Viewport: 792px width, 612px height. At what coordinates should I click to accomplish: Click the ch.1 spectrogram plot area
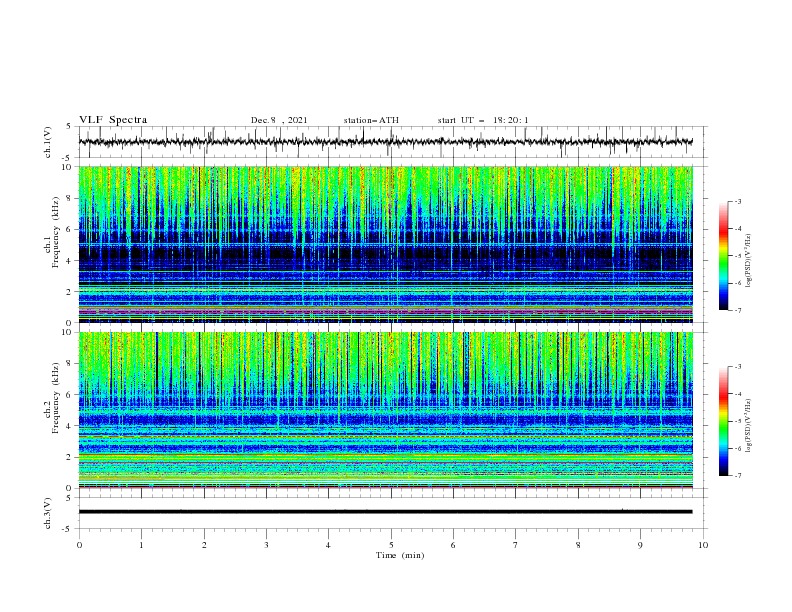[385, 244]
